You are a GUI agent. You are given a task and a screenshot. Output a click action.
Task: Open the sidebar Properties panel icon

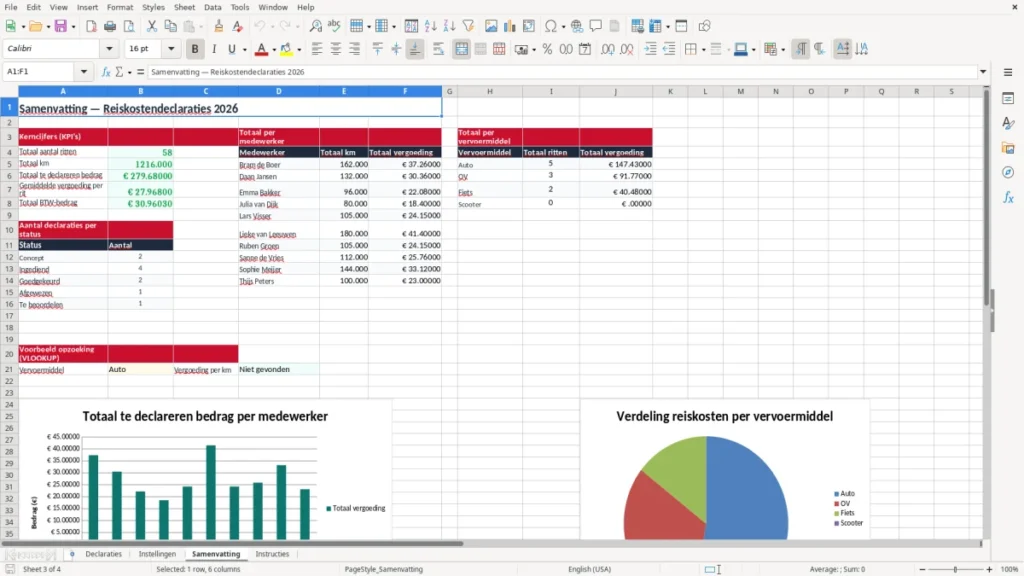click(x=1008, y=98)
